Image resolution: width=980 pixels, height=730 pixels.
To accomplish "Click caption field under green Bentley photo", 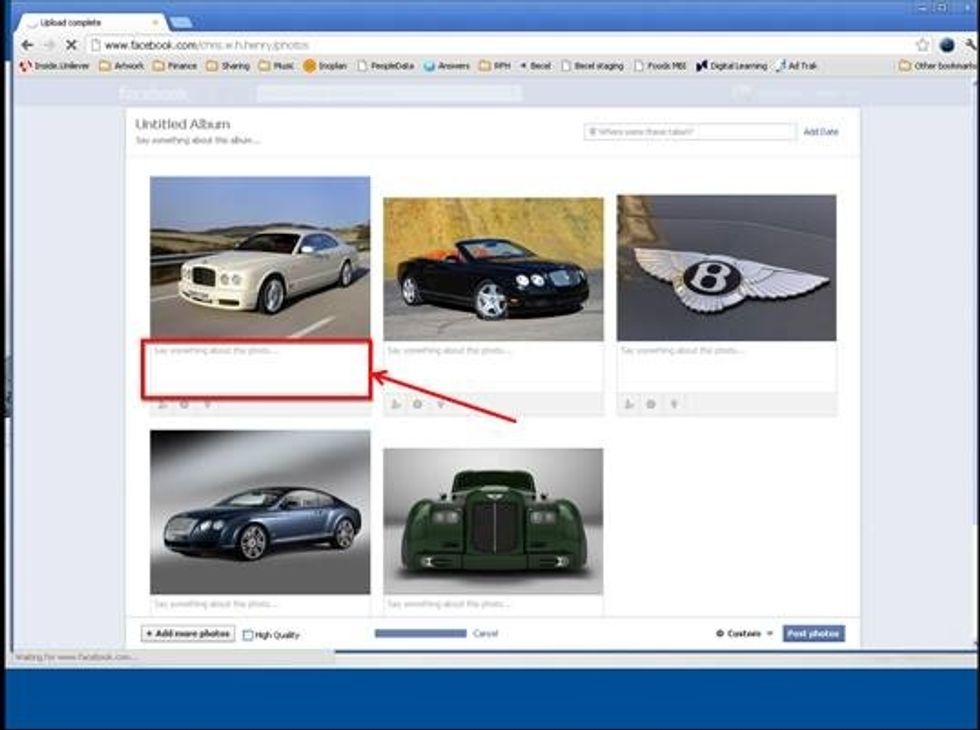I will pyautogui.click(x=494, y=606).
